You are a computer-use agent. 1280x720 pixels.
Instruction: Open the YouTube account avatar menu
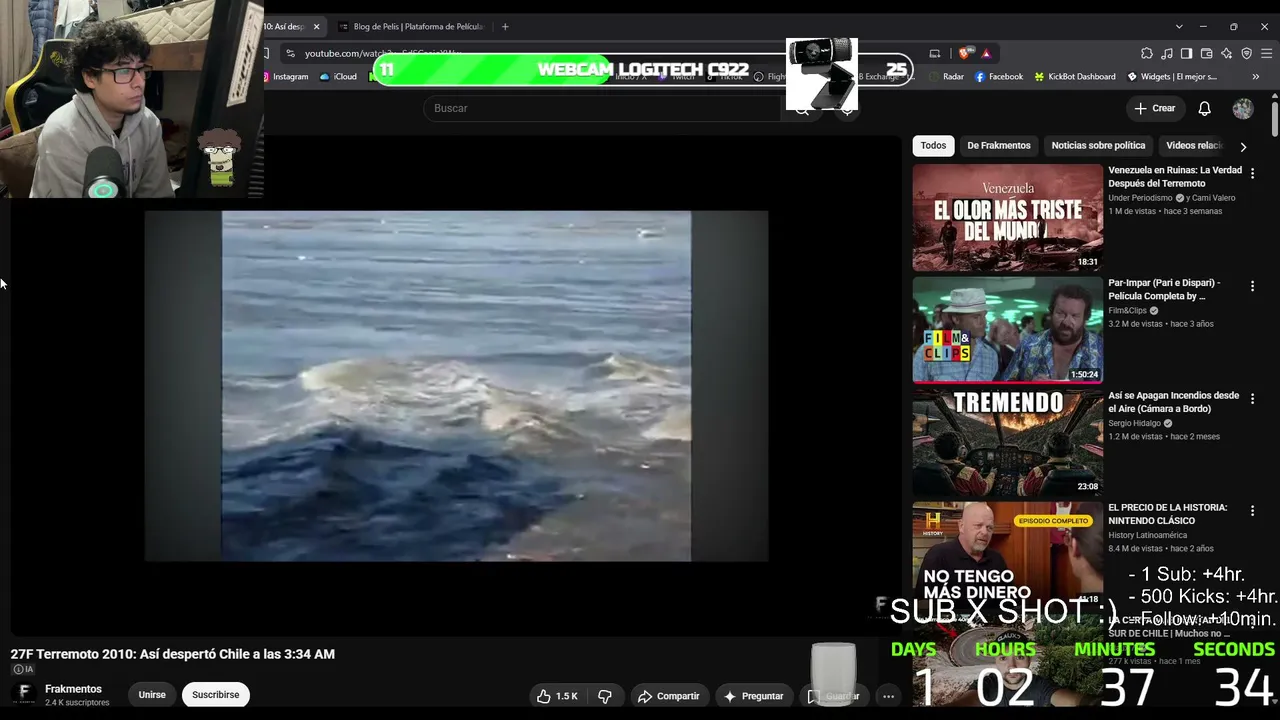(1243, 108)
